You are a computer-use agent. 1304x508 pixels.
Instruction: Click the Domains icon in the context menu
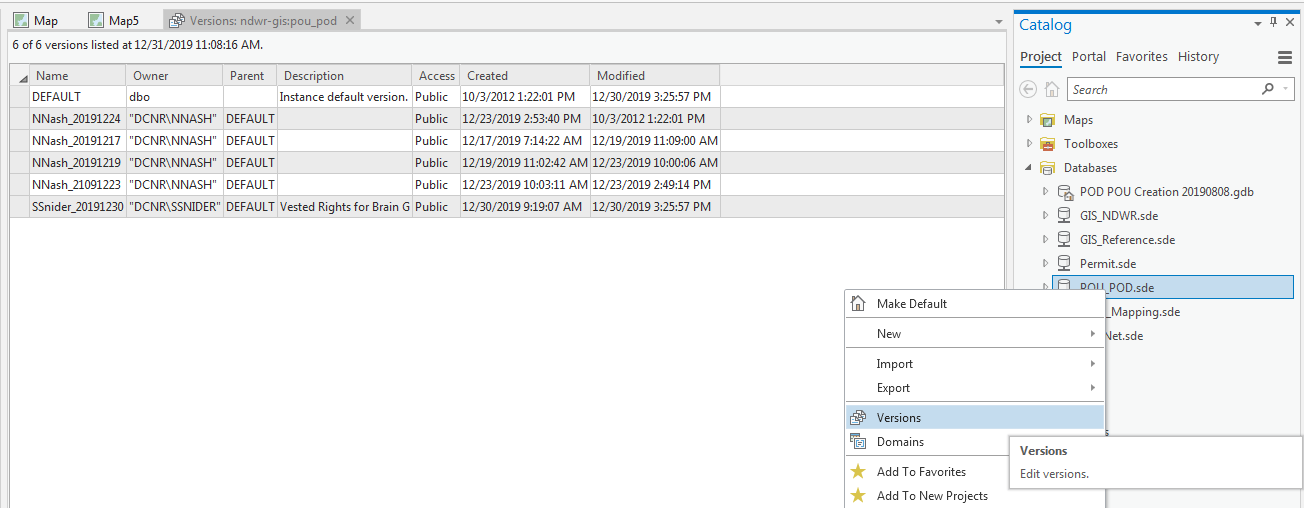858,442
